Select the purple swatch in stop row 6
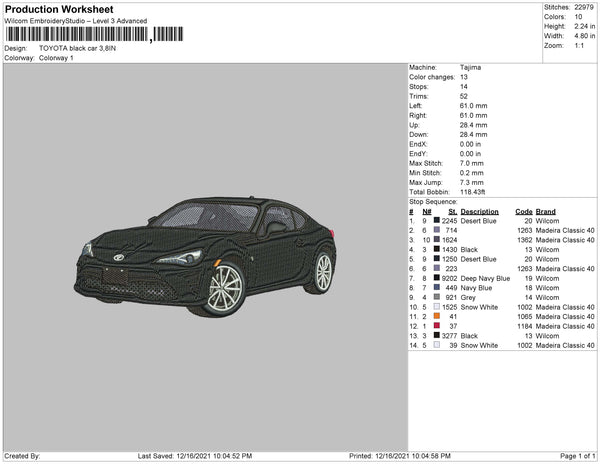This screenshot has width=600, height=464. [437, 268]
